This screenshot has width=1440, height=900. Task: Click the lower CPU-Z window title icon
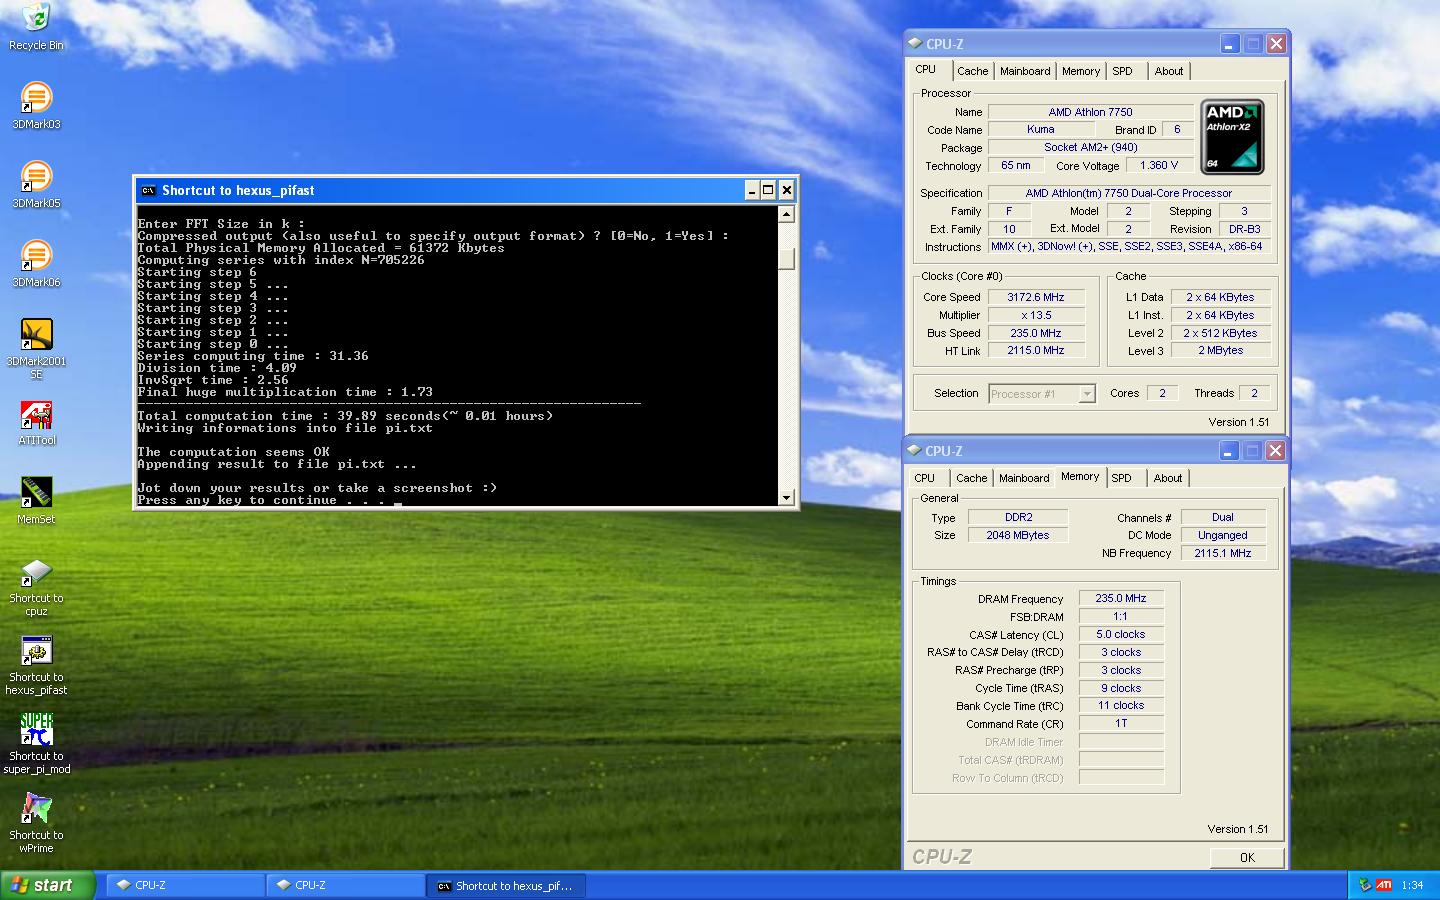(914, 451)
